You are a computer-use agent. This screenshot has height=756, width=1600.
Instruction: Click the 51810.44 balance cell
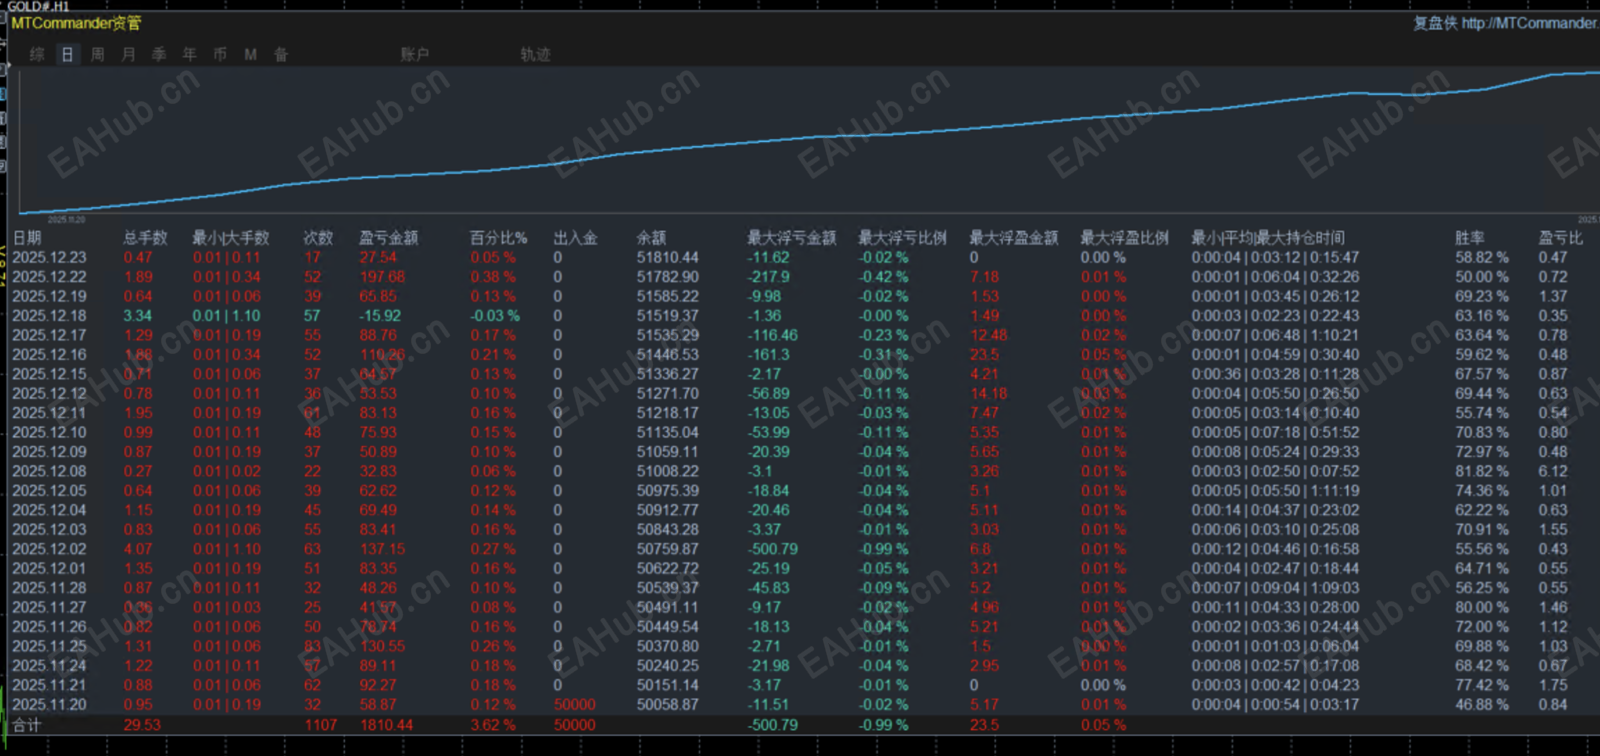[x=668, y=258]
